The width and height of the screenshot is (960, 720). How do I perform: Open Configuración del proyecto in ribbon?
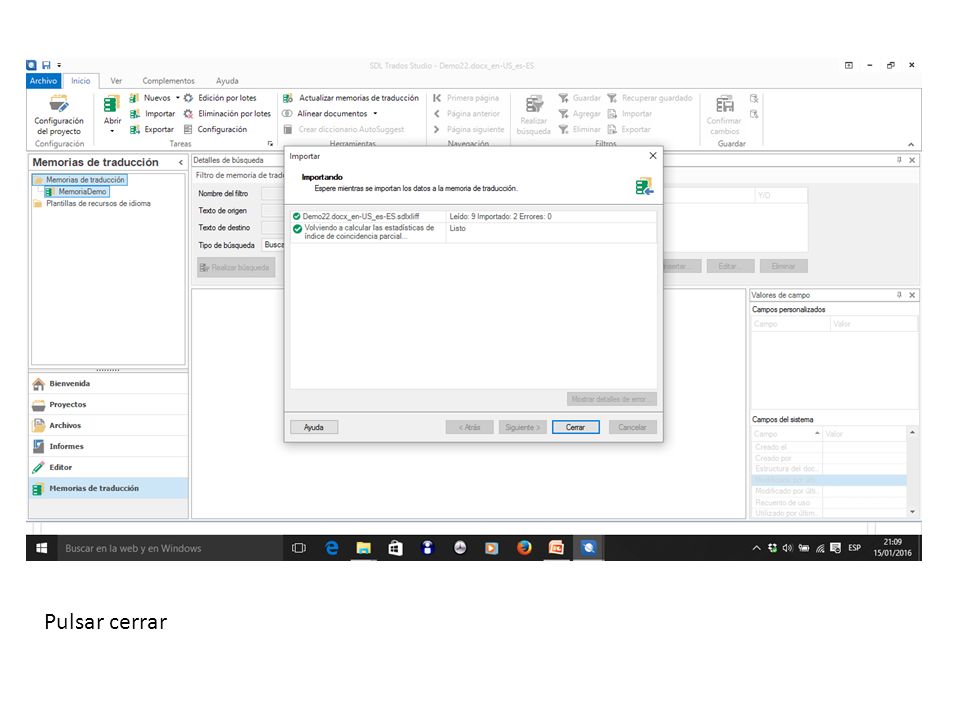click(x=59, y=114)
